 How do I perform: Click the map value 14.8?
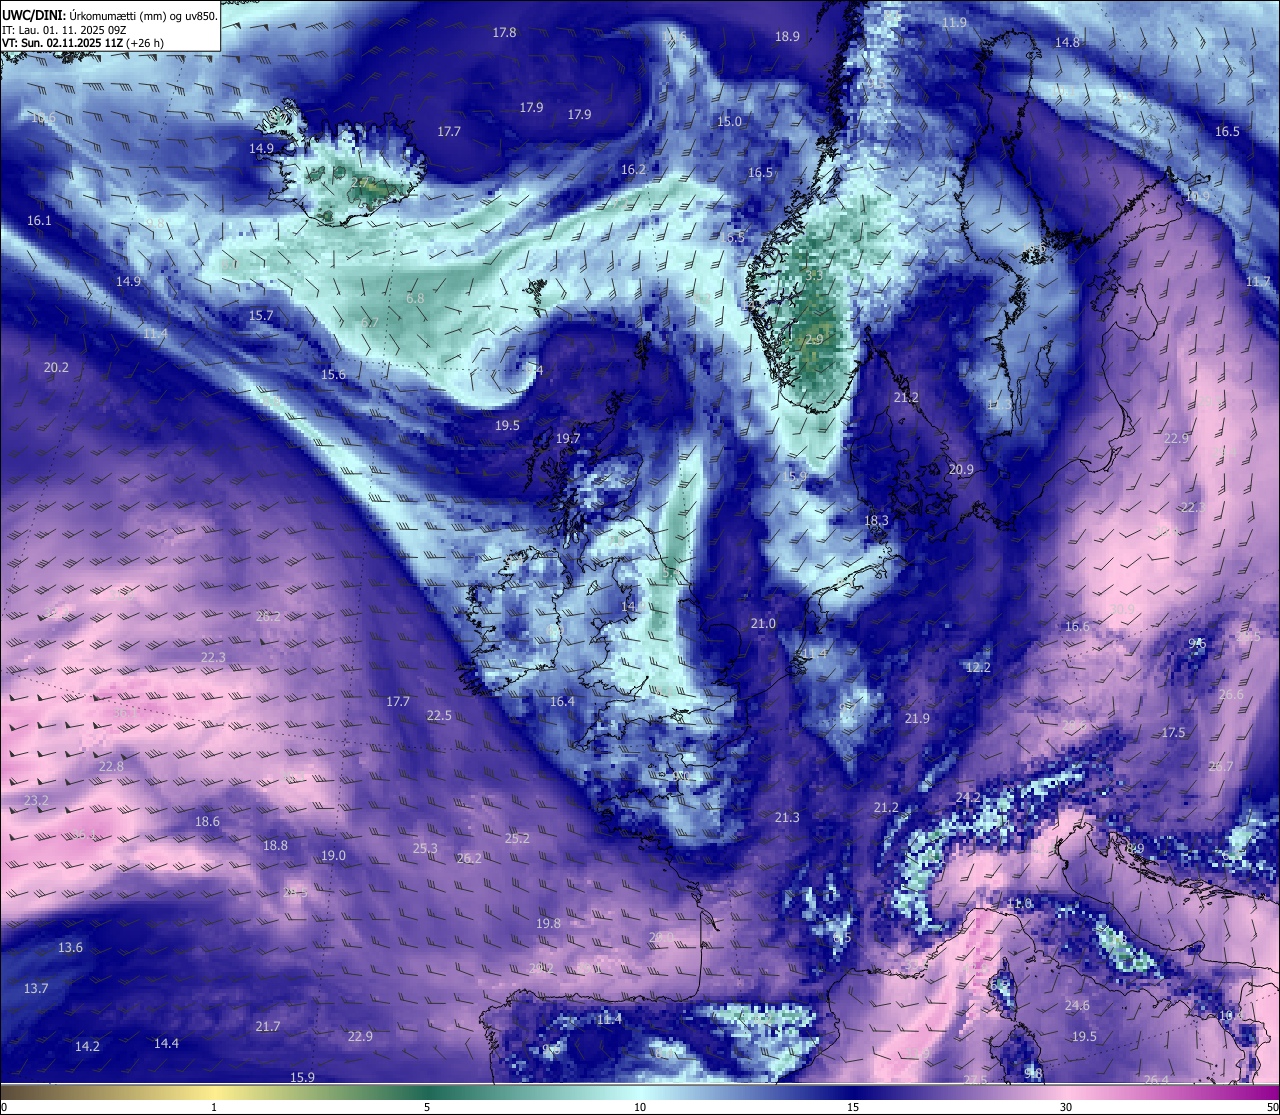coord(1067,43)
